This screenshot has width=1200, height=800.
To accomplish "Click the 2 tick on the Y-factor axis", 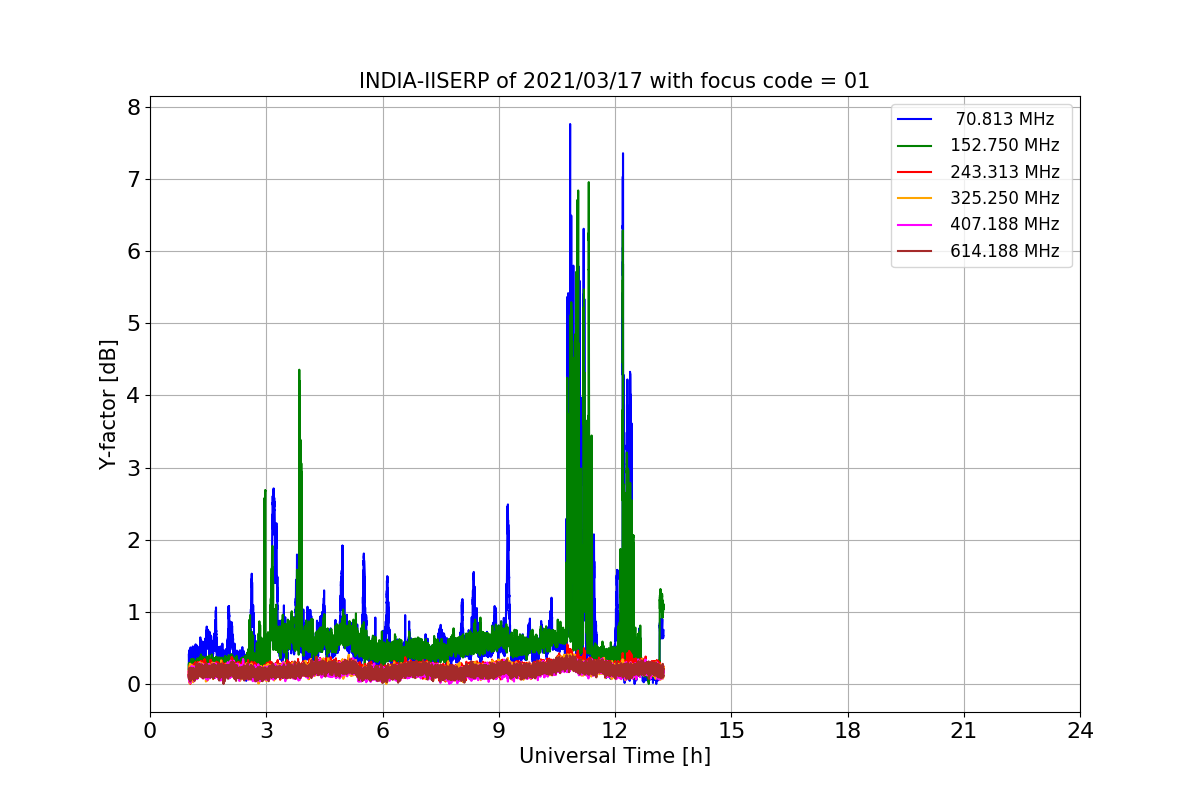I will [x=132, y=540].
